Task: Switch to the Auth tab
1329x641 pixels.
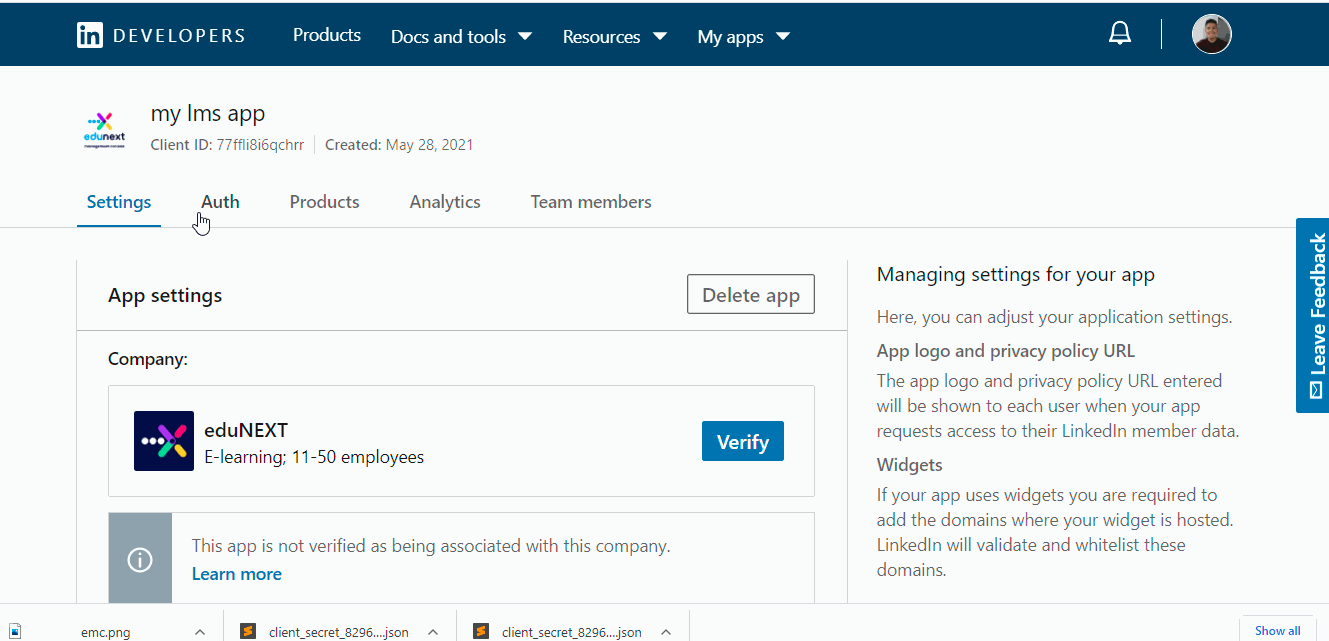Action: [220, 202]
